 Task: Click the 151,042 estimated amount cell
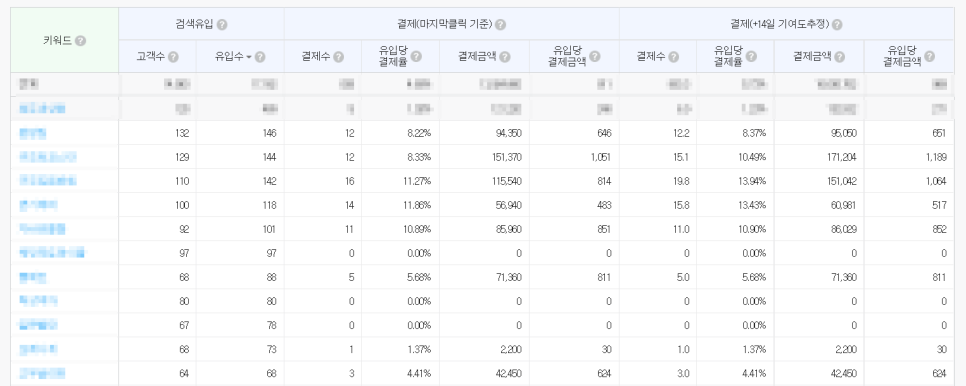tap(819, 181)
